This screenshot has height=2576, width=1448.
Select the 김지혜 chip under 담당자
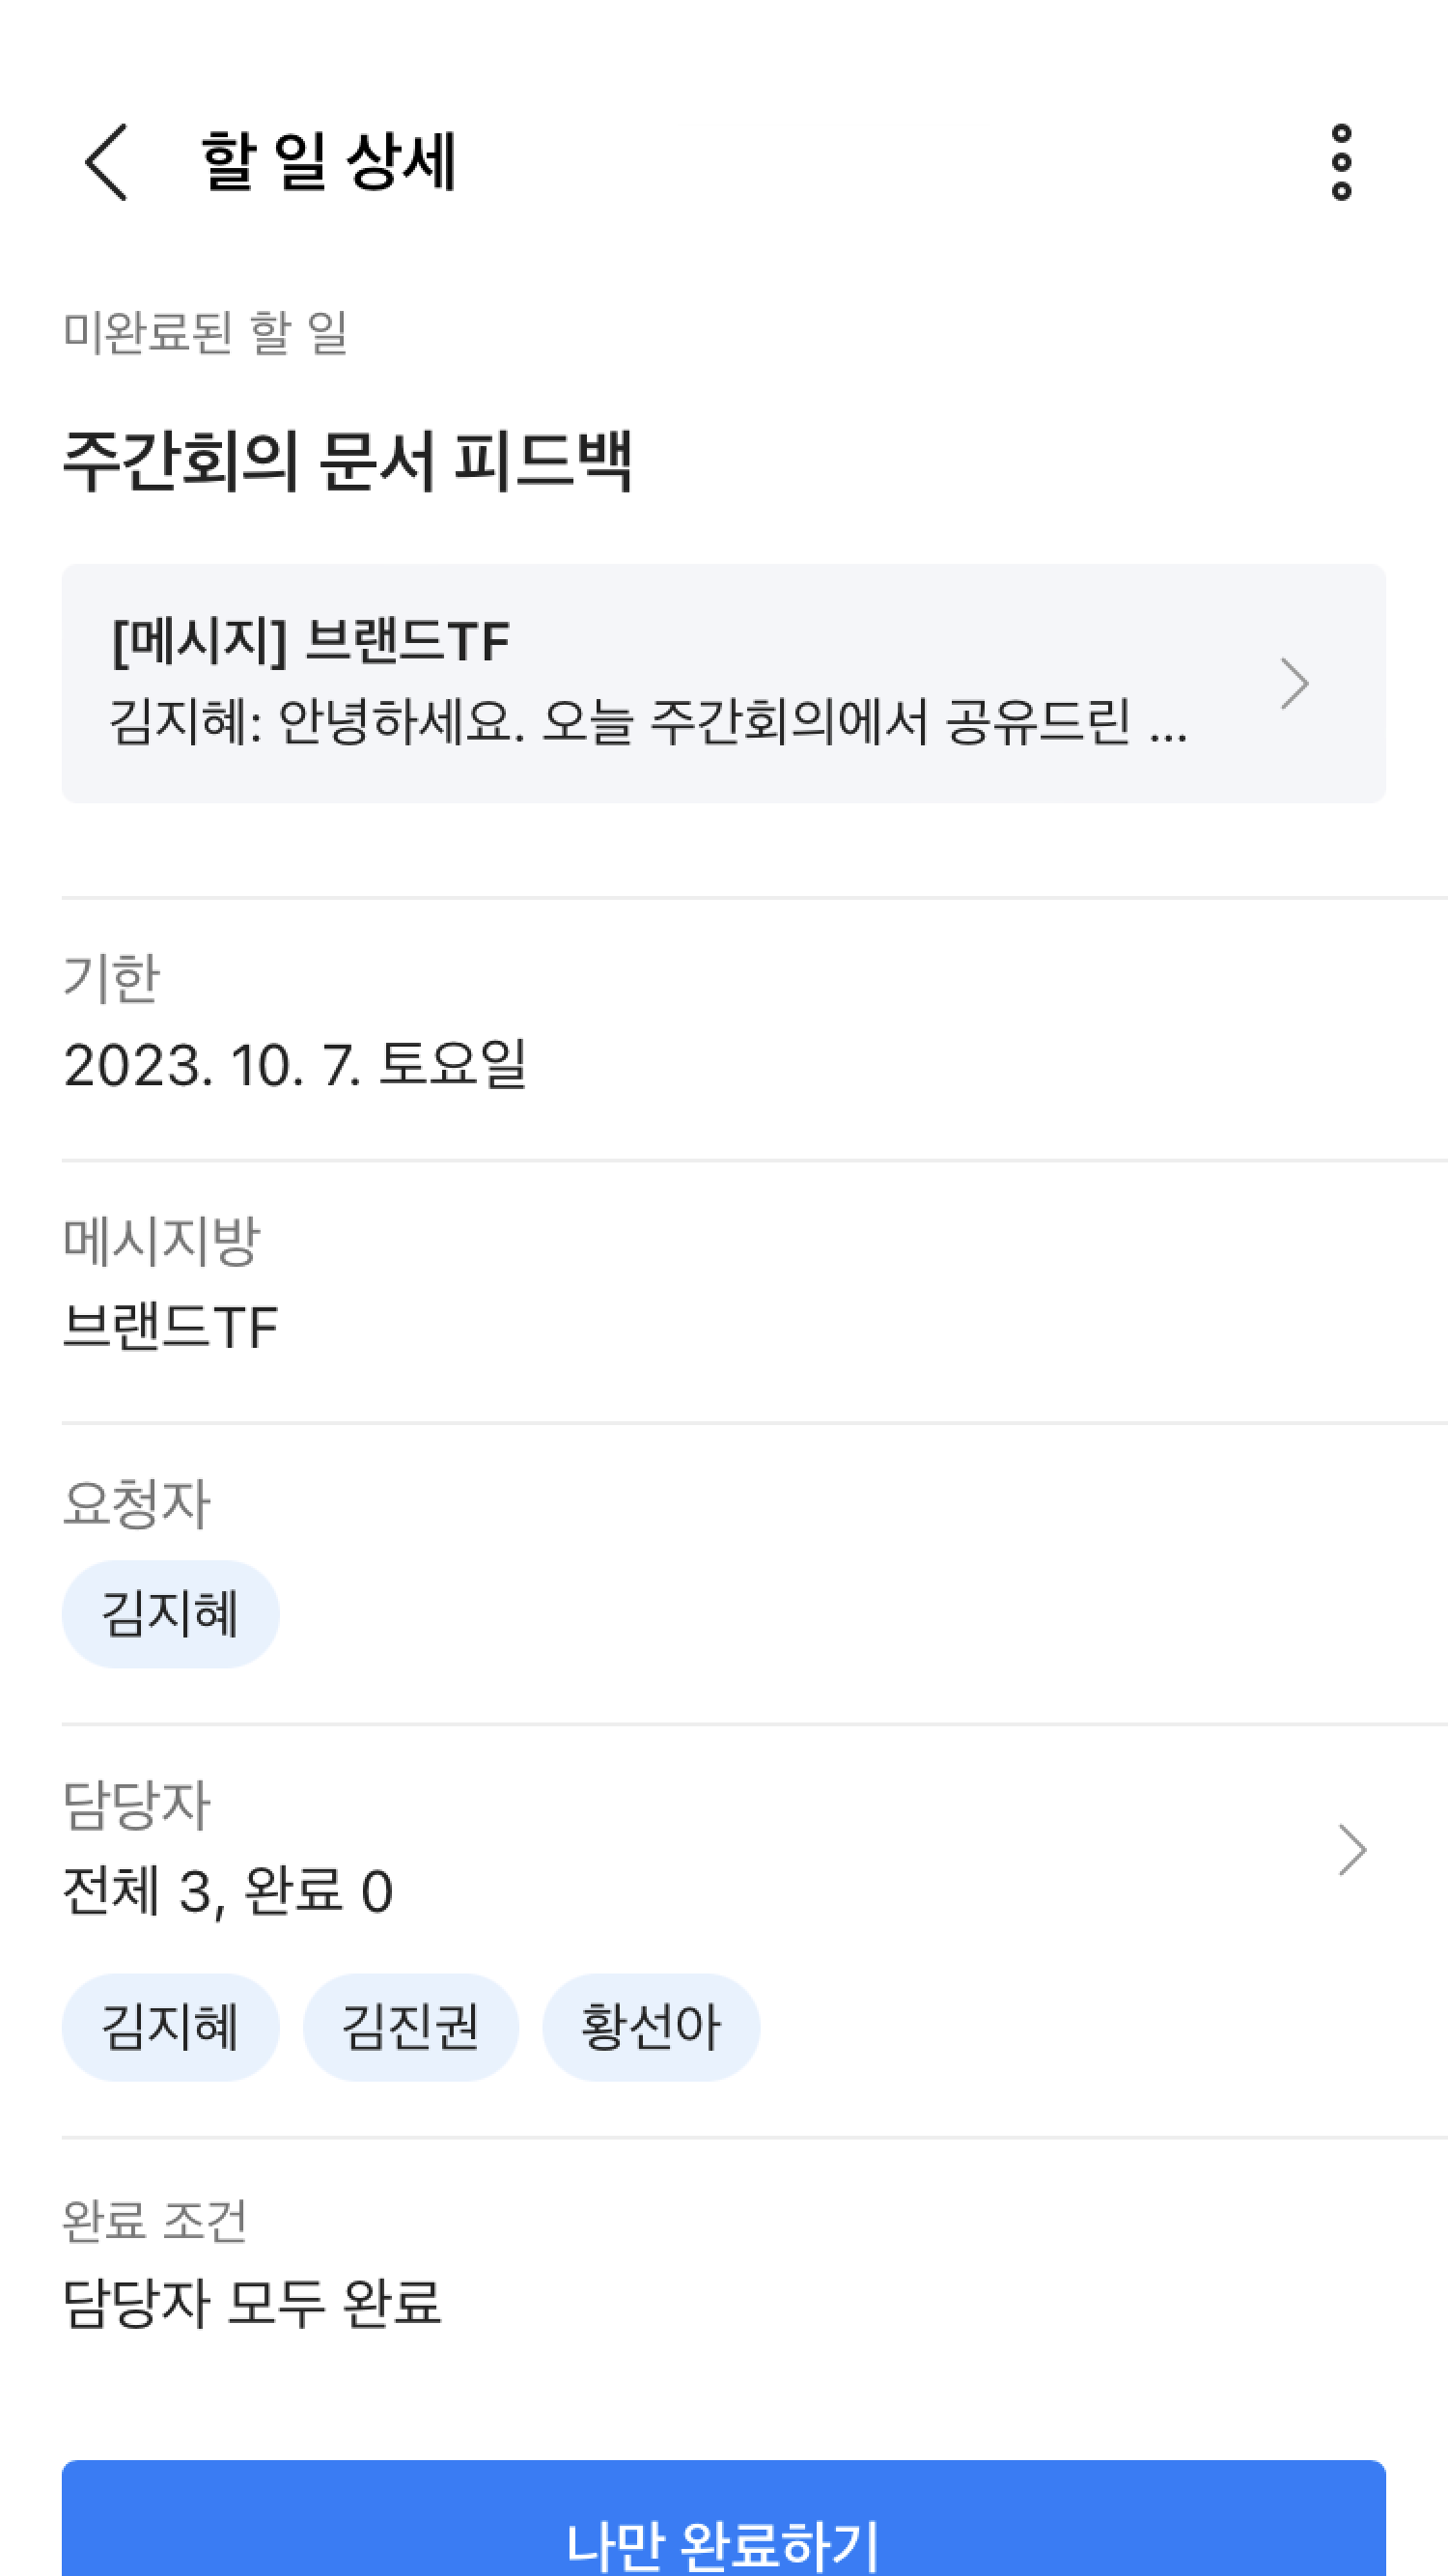coord(170,2027)
